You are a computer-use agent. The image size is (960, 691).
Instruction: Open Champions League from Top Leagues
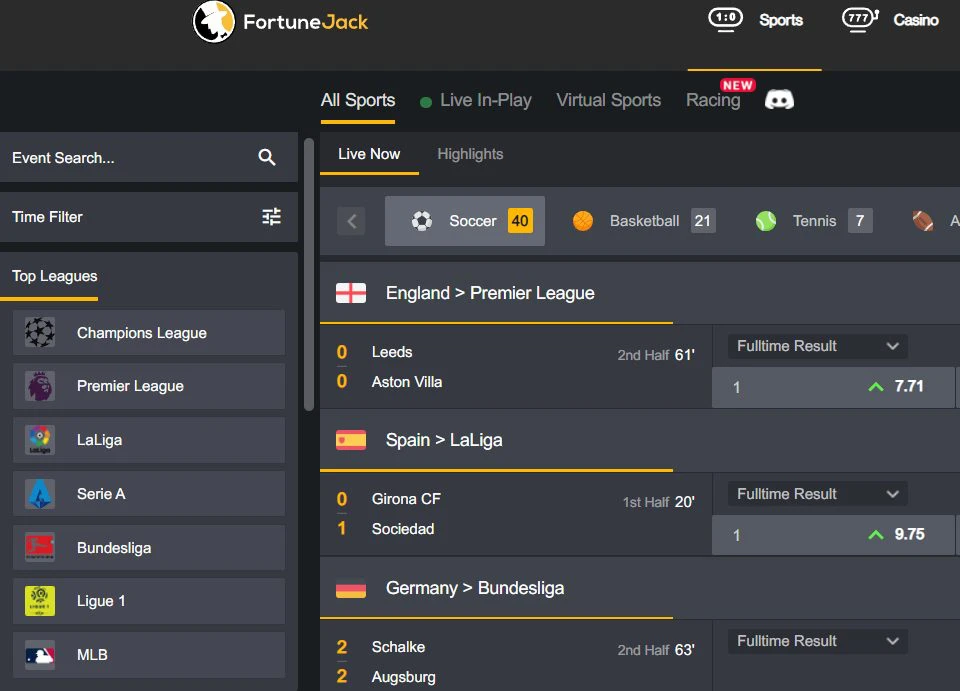click(149, 332)
